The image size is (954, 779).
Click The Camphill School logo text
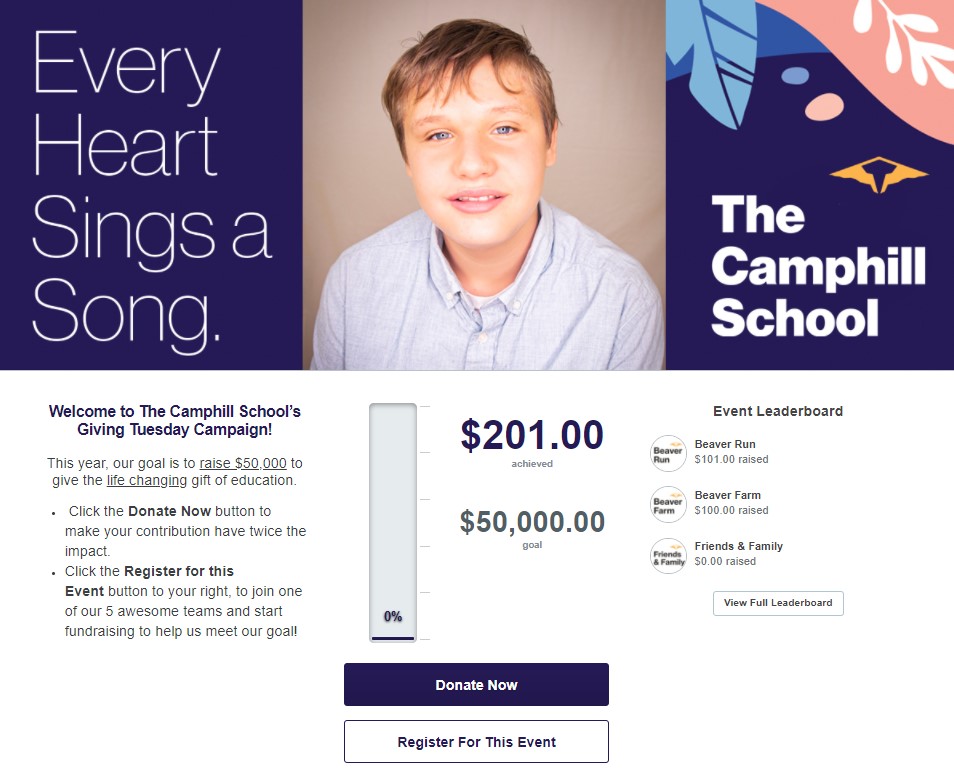point(817,266)
